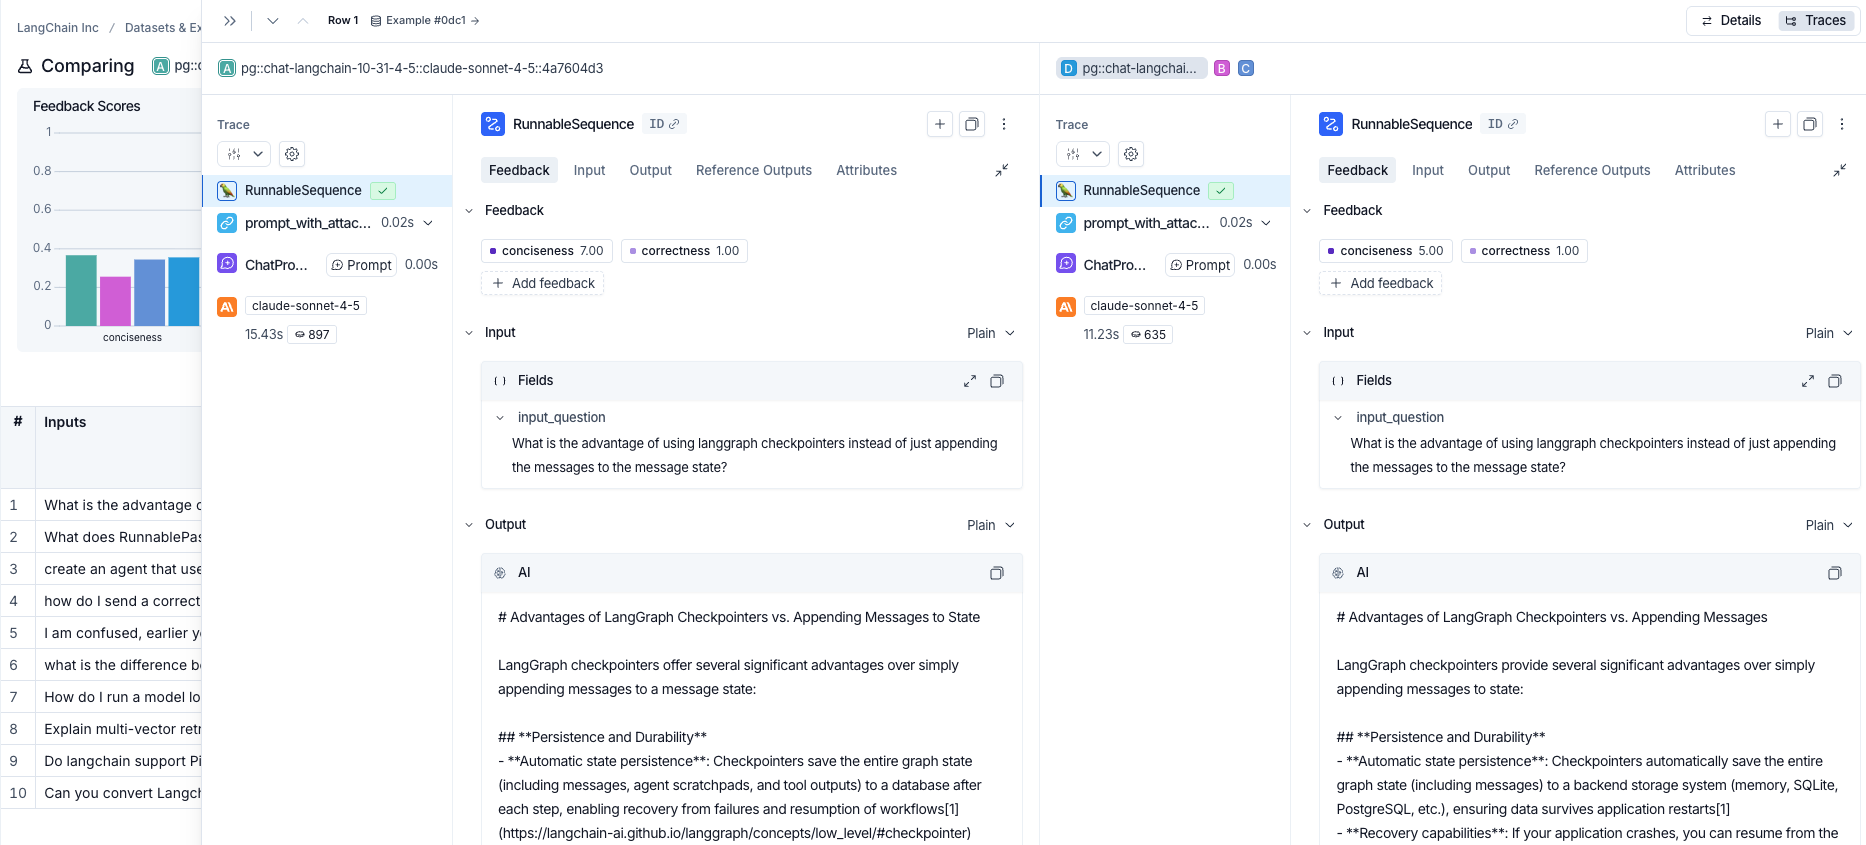Click teal conciseness bar in chart

click(x=81, y=290)
